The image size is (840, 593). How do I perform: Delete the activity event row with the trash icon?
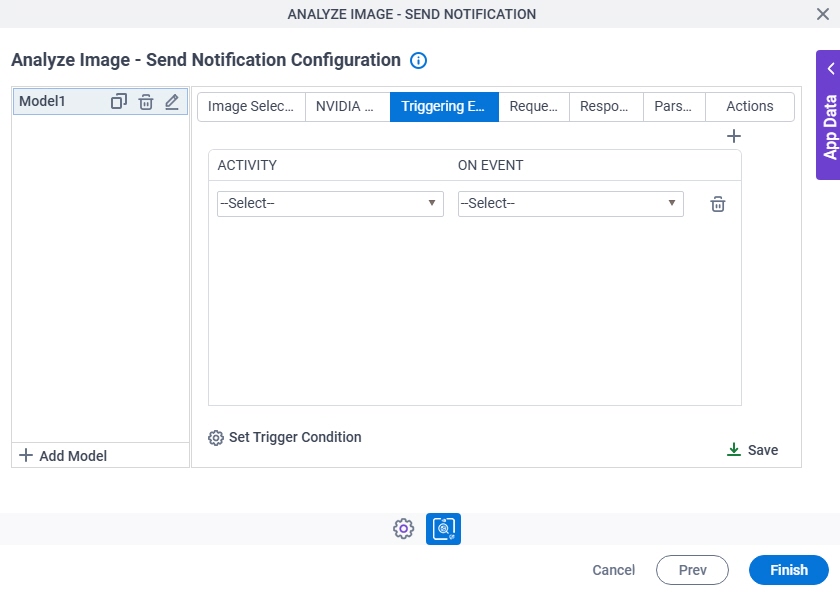tap(718, 204)
